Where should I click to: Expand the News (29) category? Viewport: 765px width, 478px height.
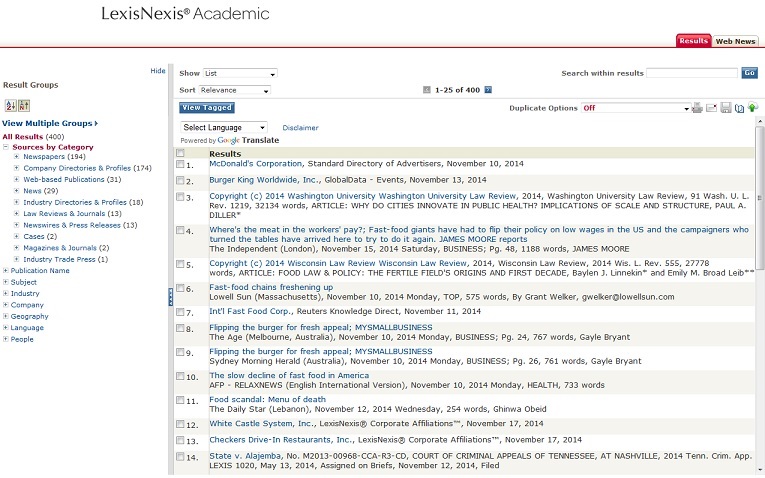pyautogui.click(x=16, y=191)
